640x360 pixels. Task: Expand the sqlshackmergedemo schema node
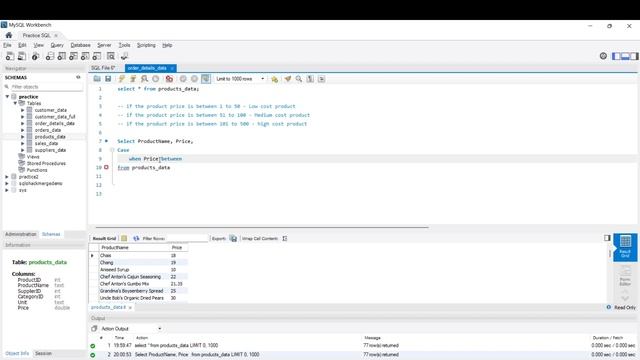tap(7, 183)
